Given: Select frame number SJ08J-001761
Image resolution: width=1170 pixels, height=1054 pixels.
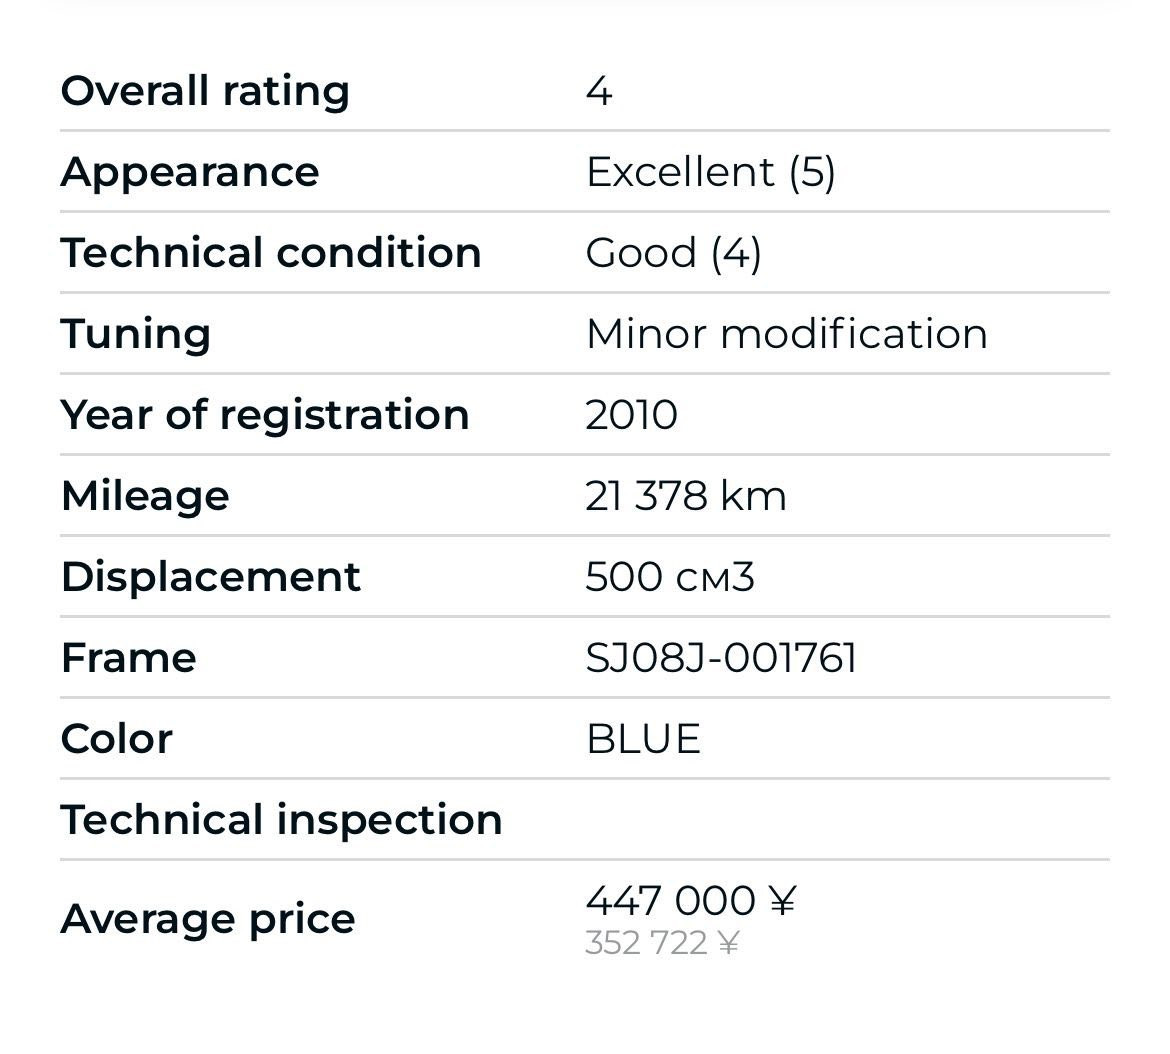Looking at the screenshot, I should pyautogui.click(x=721, y=658).
